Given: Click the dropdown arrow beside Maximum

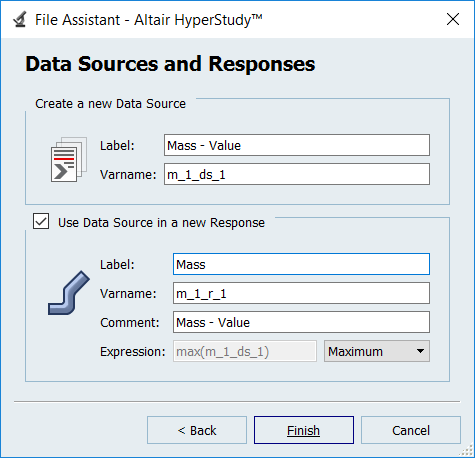Looking at the screenshot, I should point(420,351).
